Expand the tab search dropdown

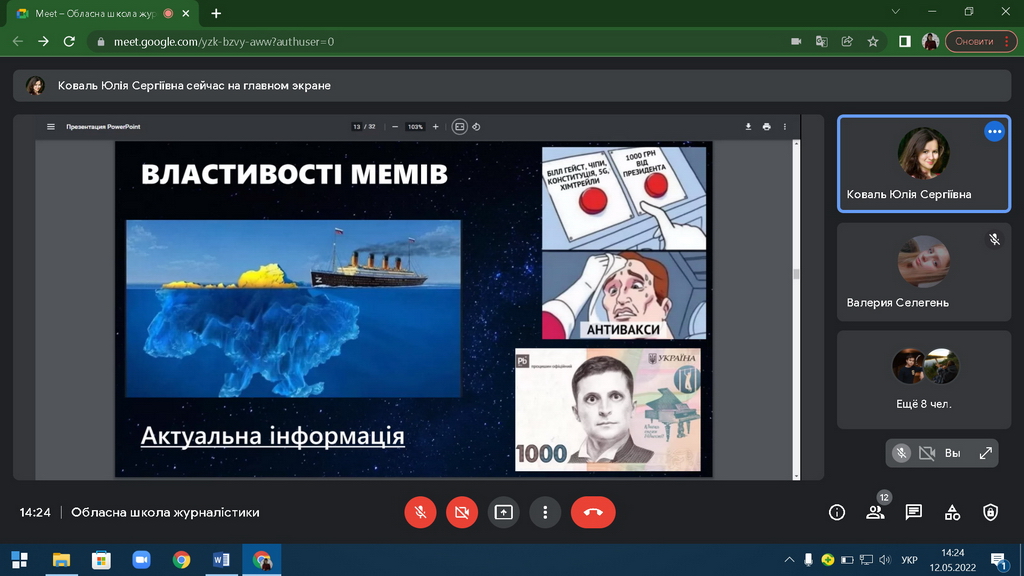pos(895,12)
